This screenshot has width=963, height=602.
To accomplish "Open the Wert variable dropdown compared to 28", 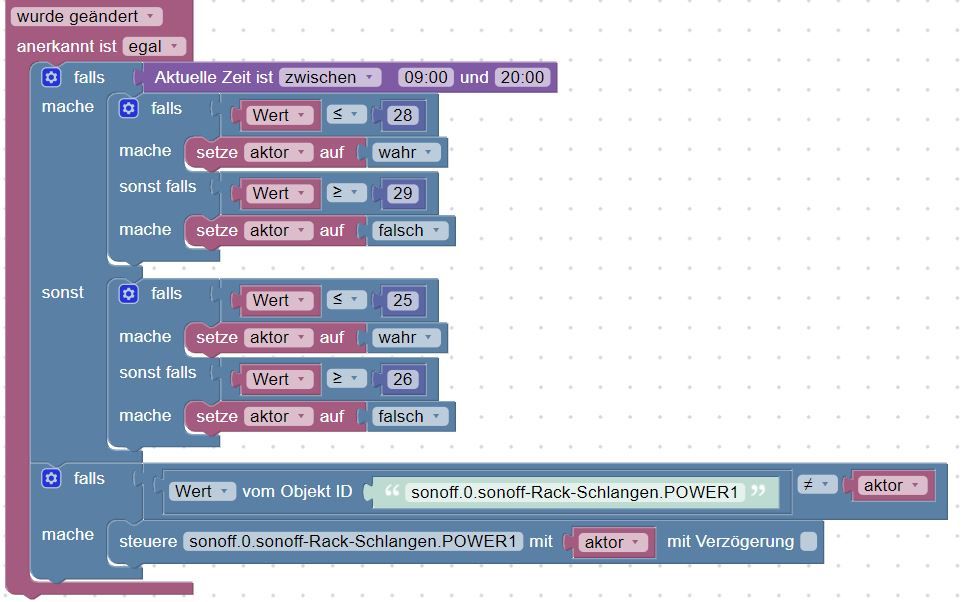I will pyautogui.click(x=279, y=115).
